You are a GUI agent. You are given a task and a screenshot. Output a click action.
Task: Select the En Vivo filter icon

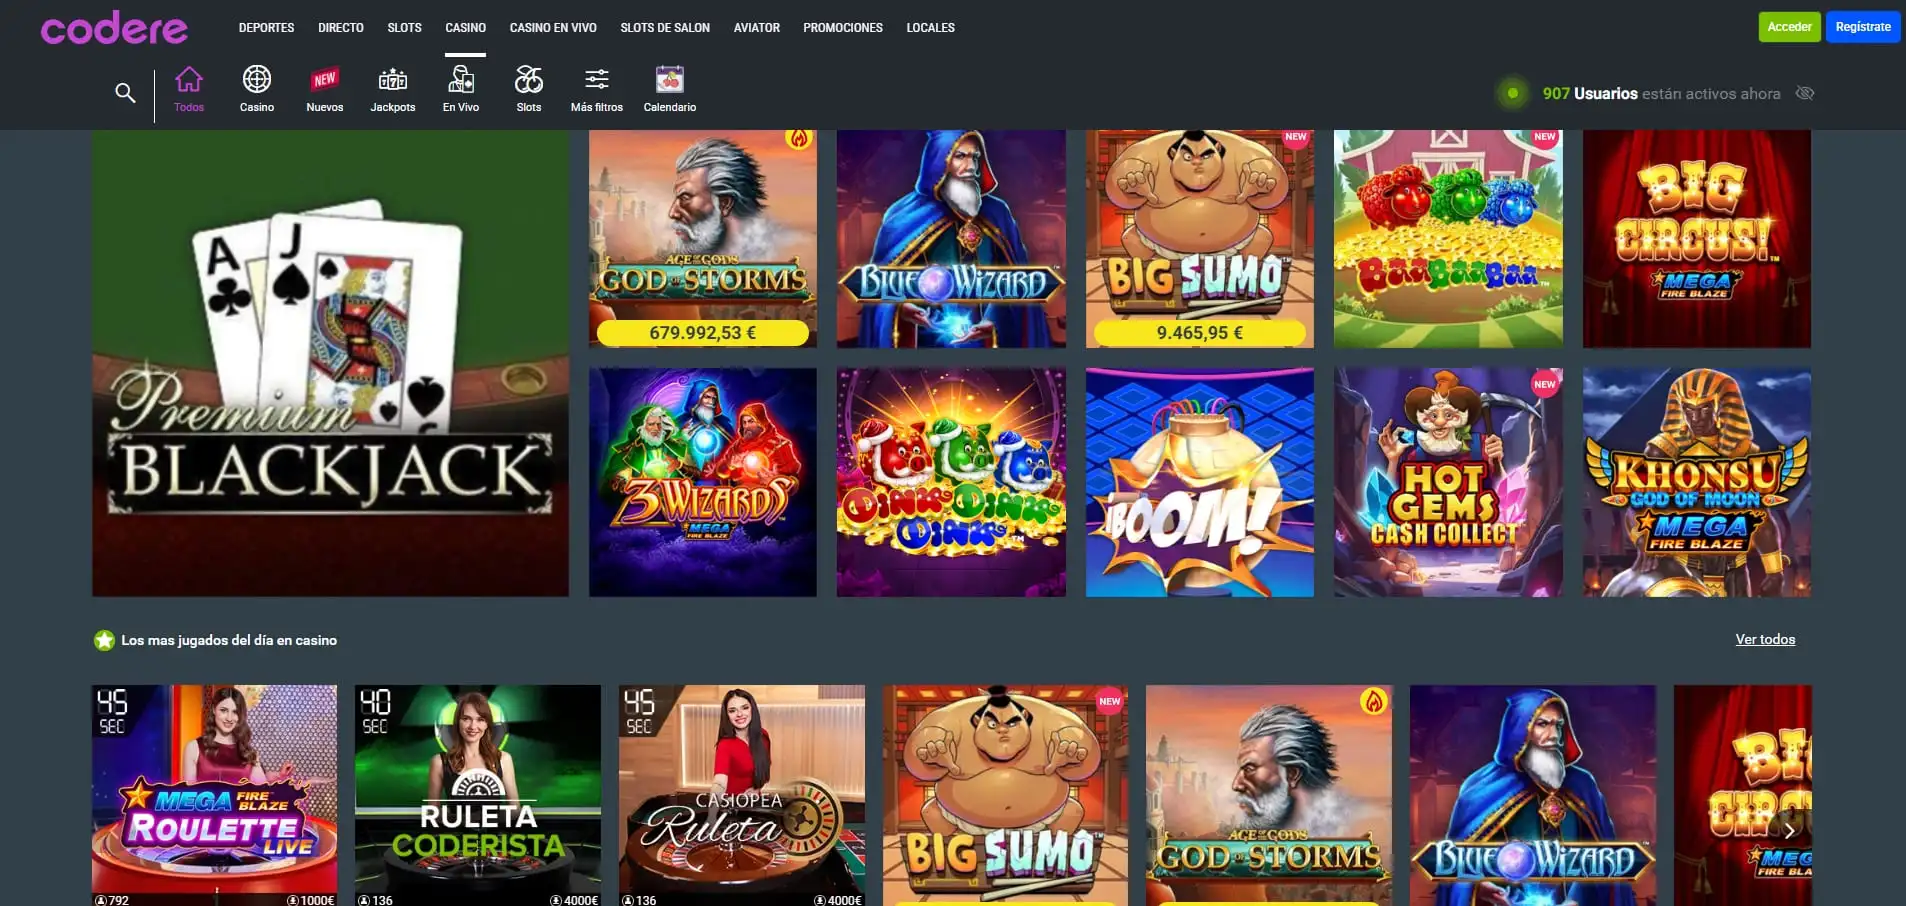[461, 79]
